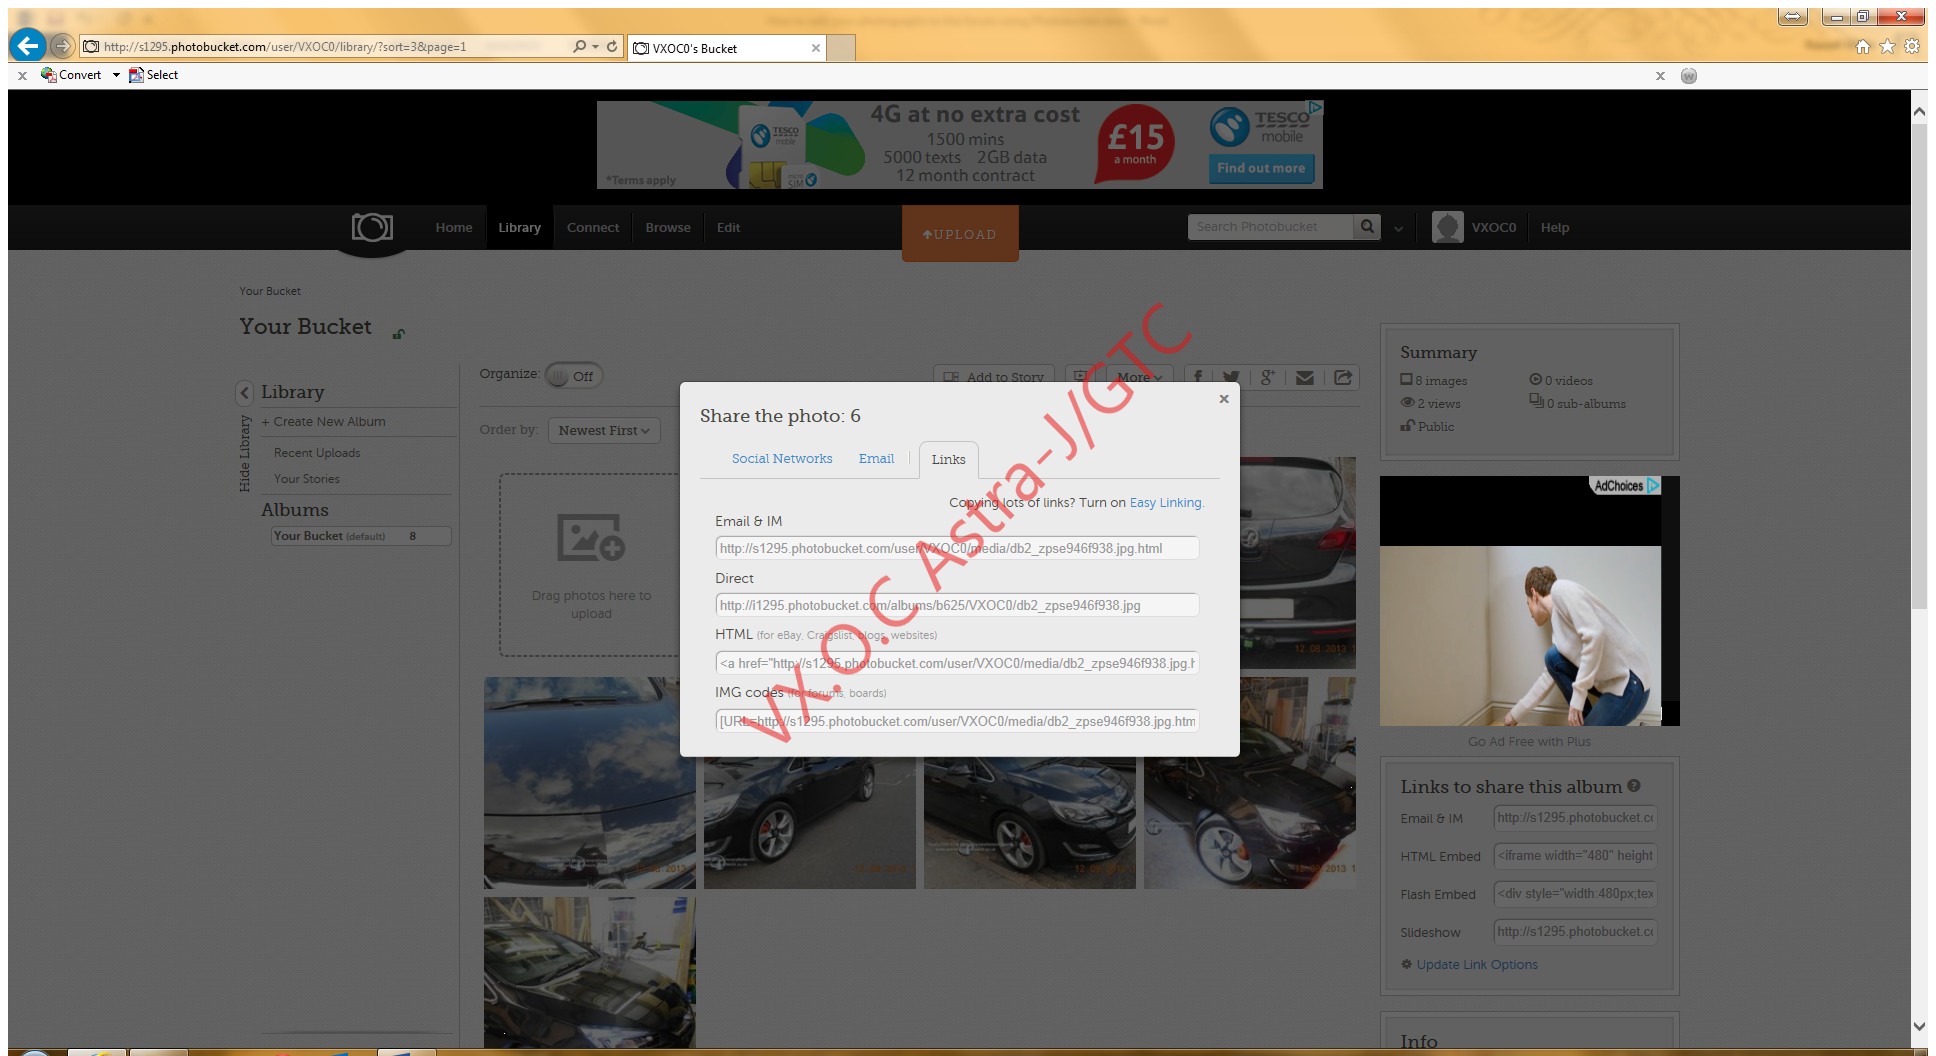
Task: Share the photo to Facebook
Action: coord(1197,377)
